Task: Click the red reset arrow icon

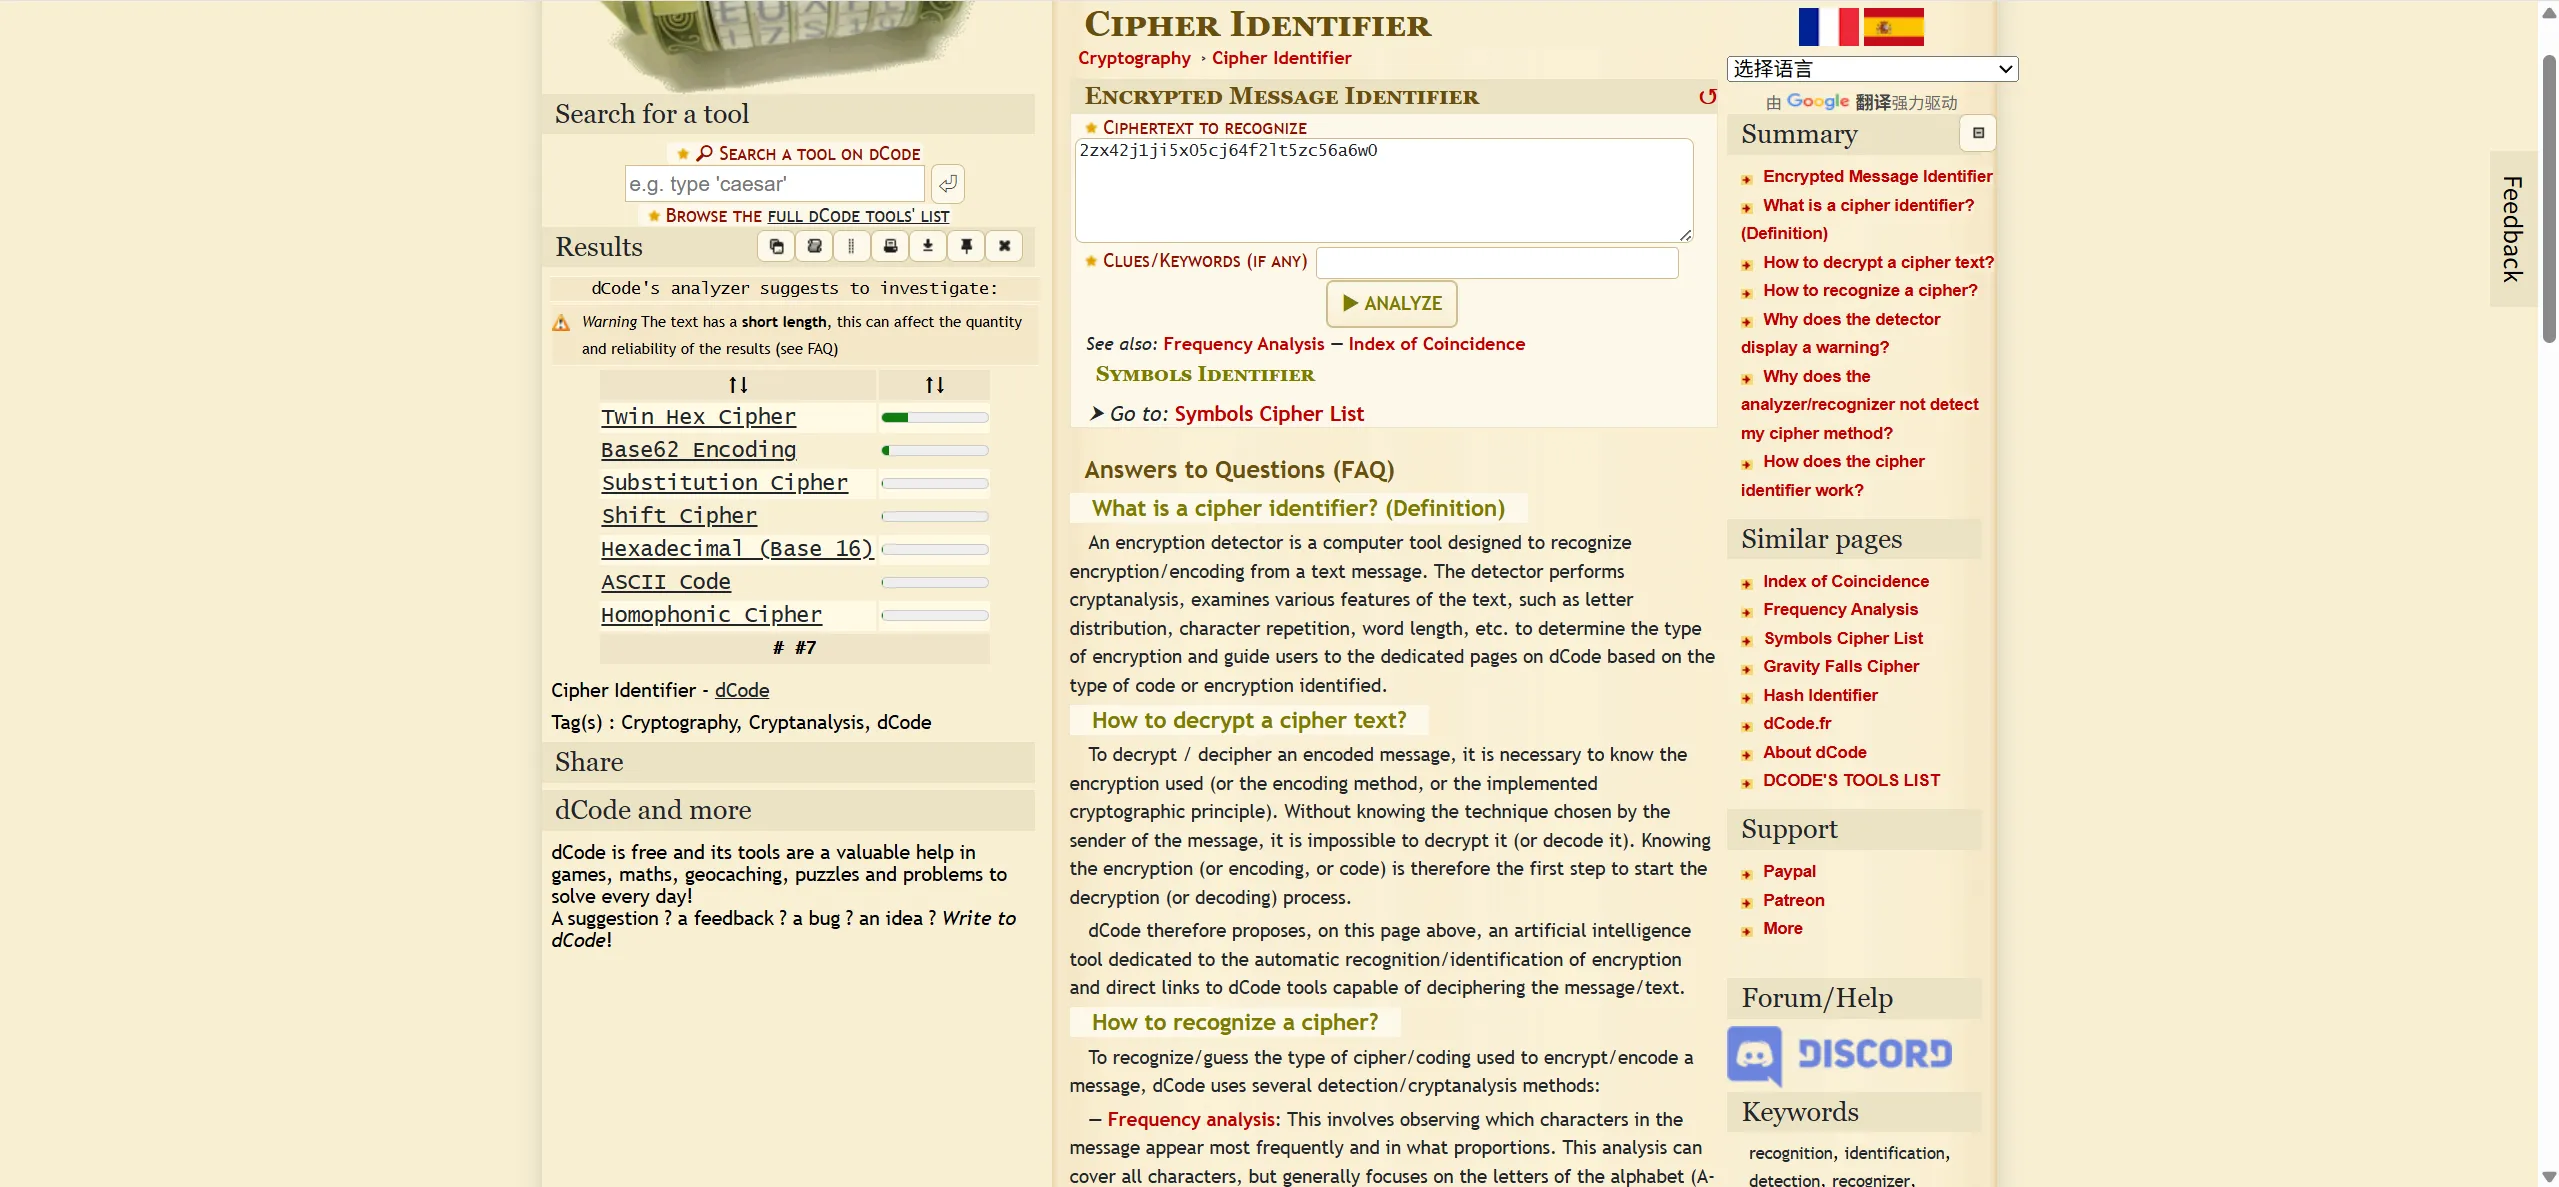Action: (1707, 97)
